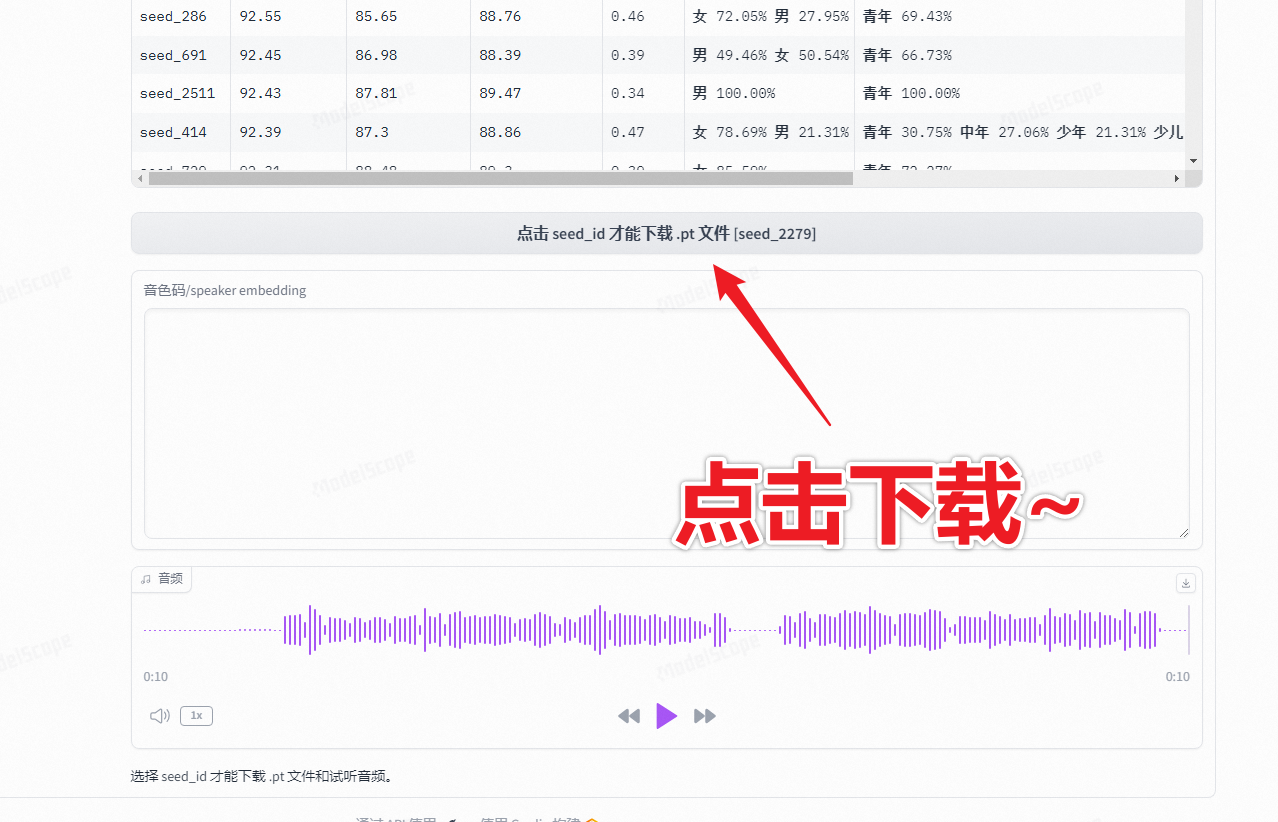This screenshot has height=822, width=1278.
Task: Skip forward in the audio player
Action: (x=705, y=716)
